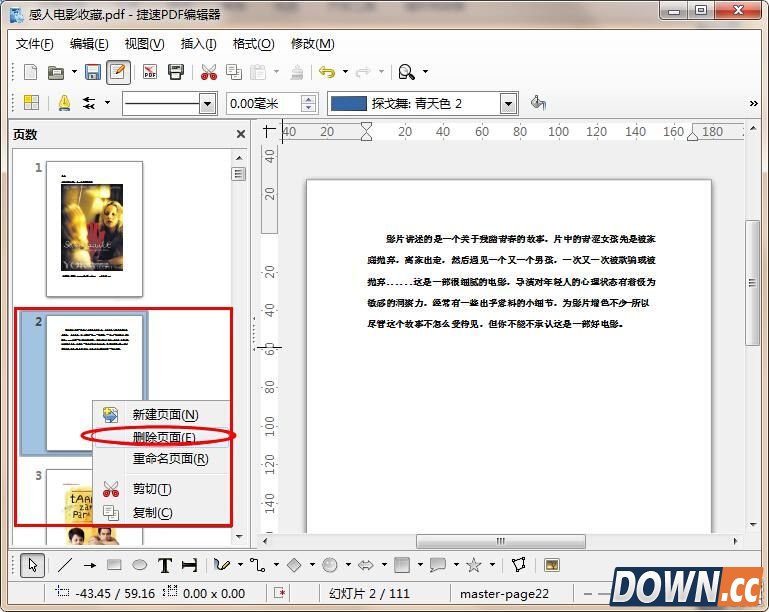Select the Rectangle shape tool
This screenshot has height=612, width=769.
tap(114, 565)
